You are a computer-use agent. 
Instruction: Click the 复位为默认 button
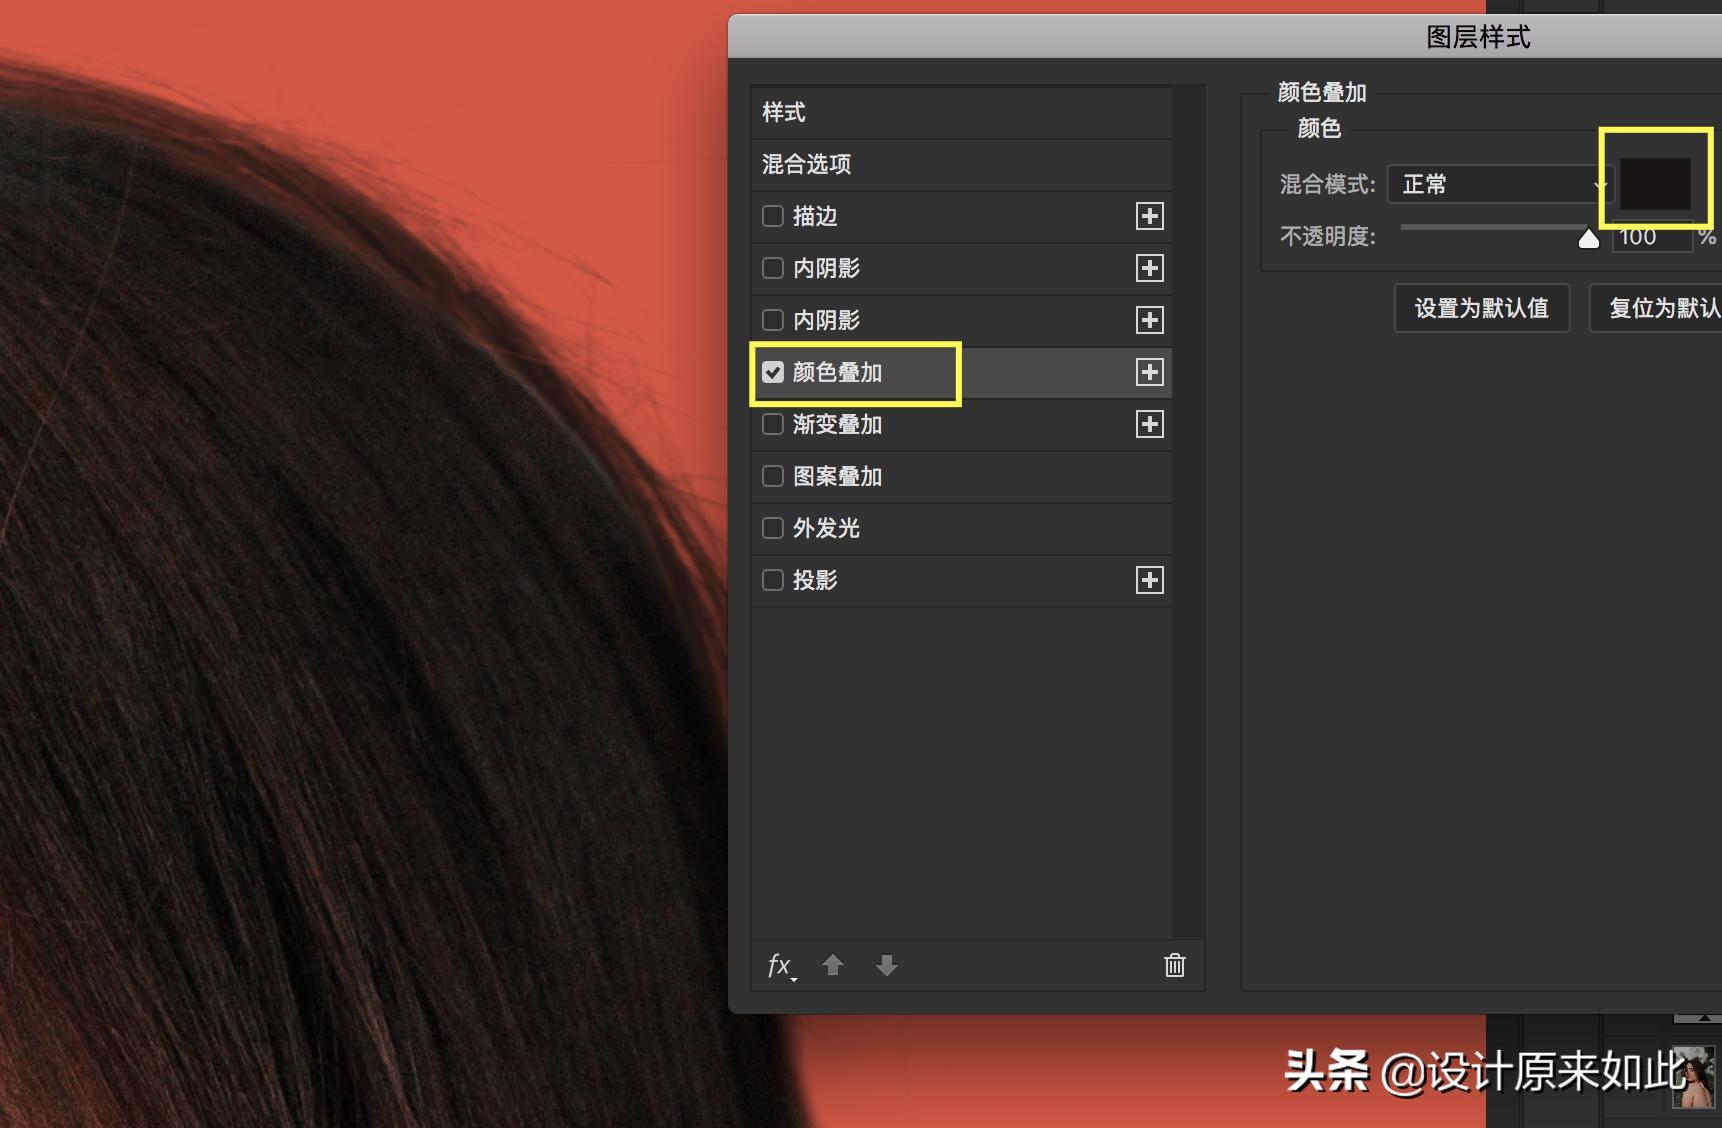[x=1659, y=308]
